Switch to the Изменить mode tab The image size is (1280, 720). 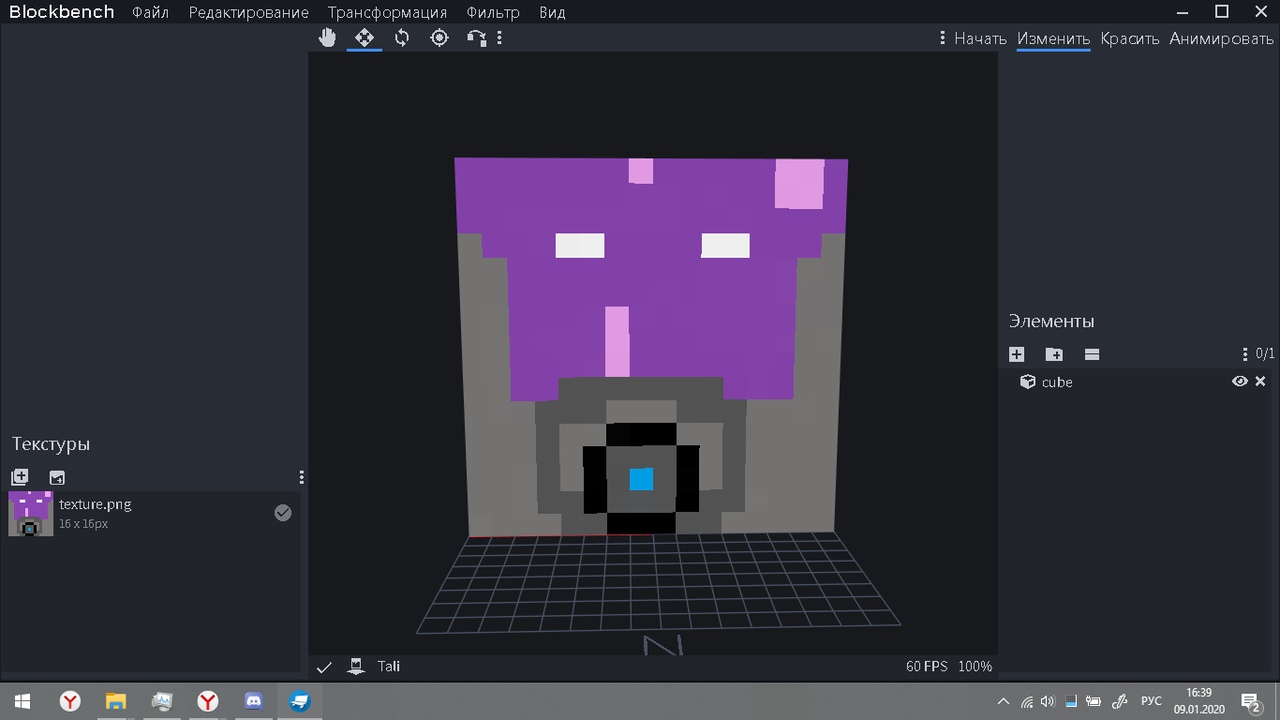(x=1053, y=39)
